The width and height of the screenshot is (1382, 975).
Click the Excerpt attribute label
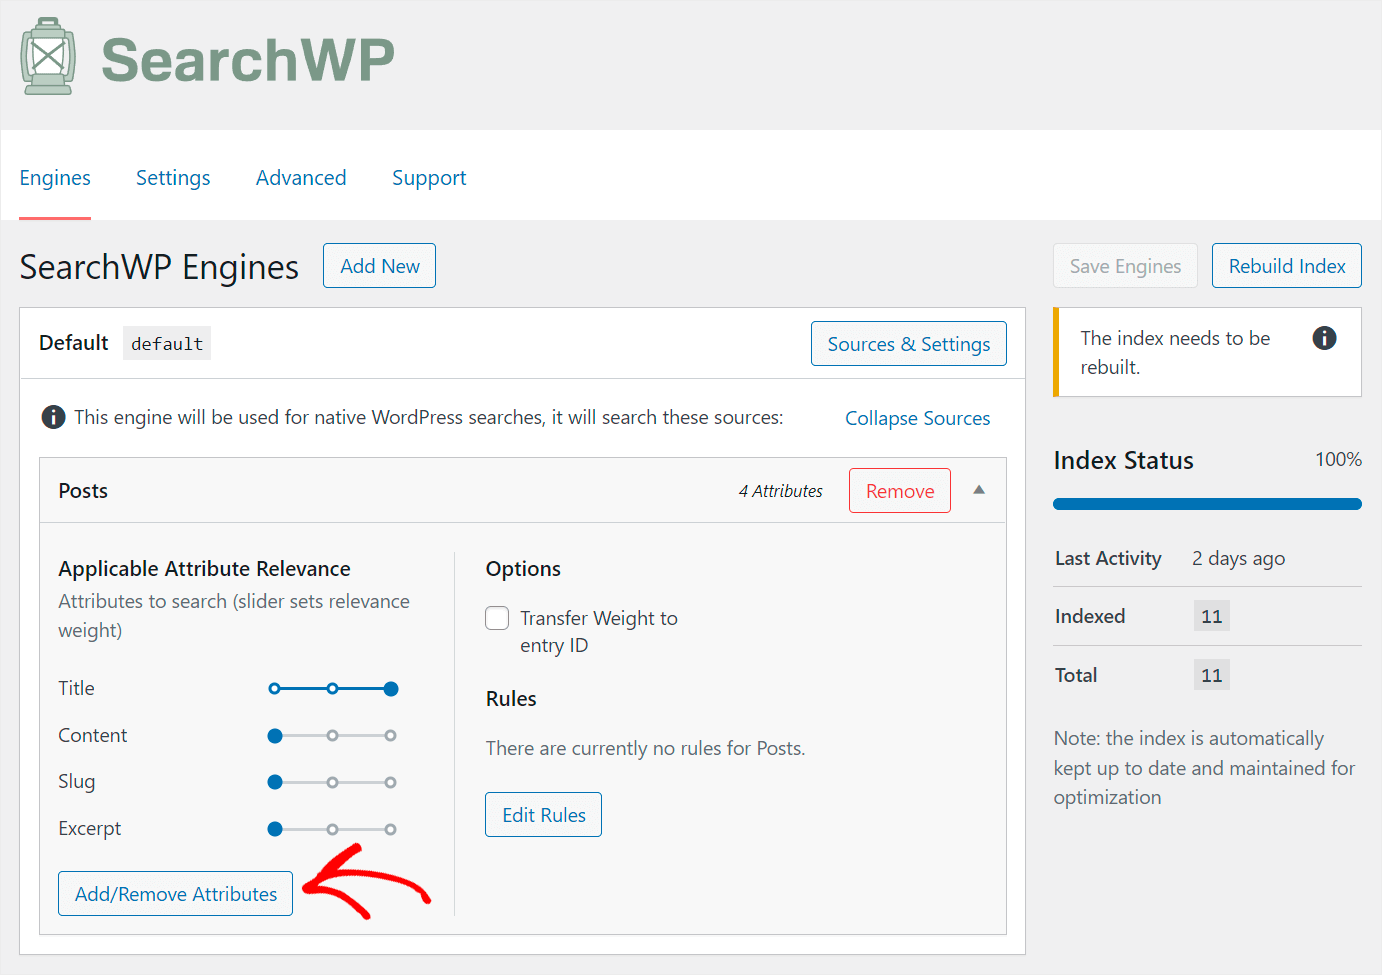[89, 828]
